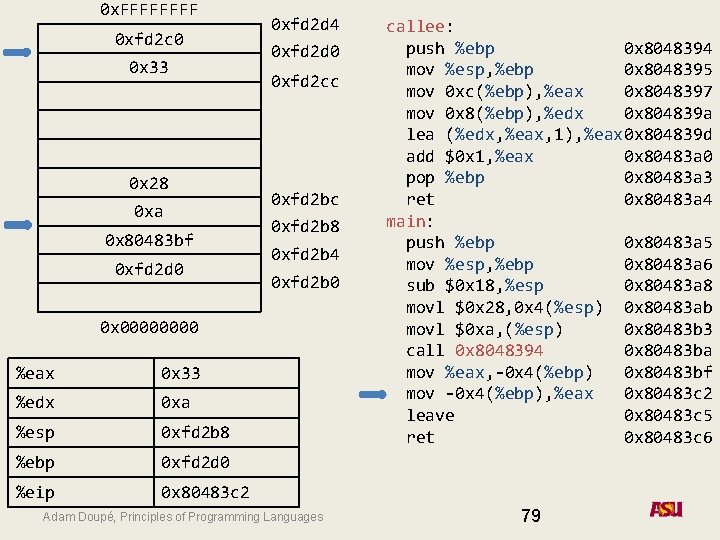Click the code address 0x8048395
Viewport: 720px width, 540px height.
coord(668,69)
